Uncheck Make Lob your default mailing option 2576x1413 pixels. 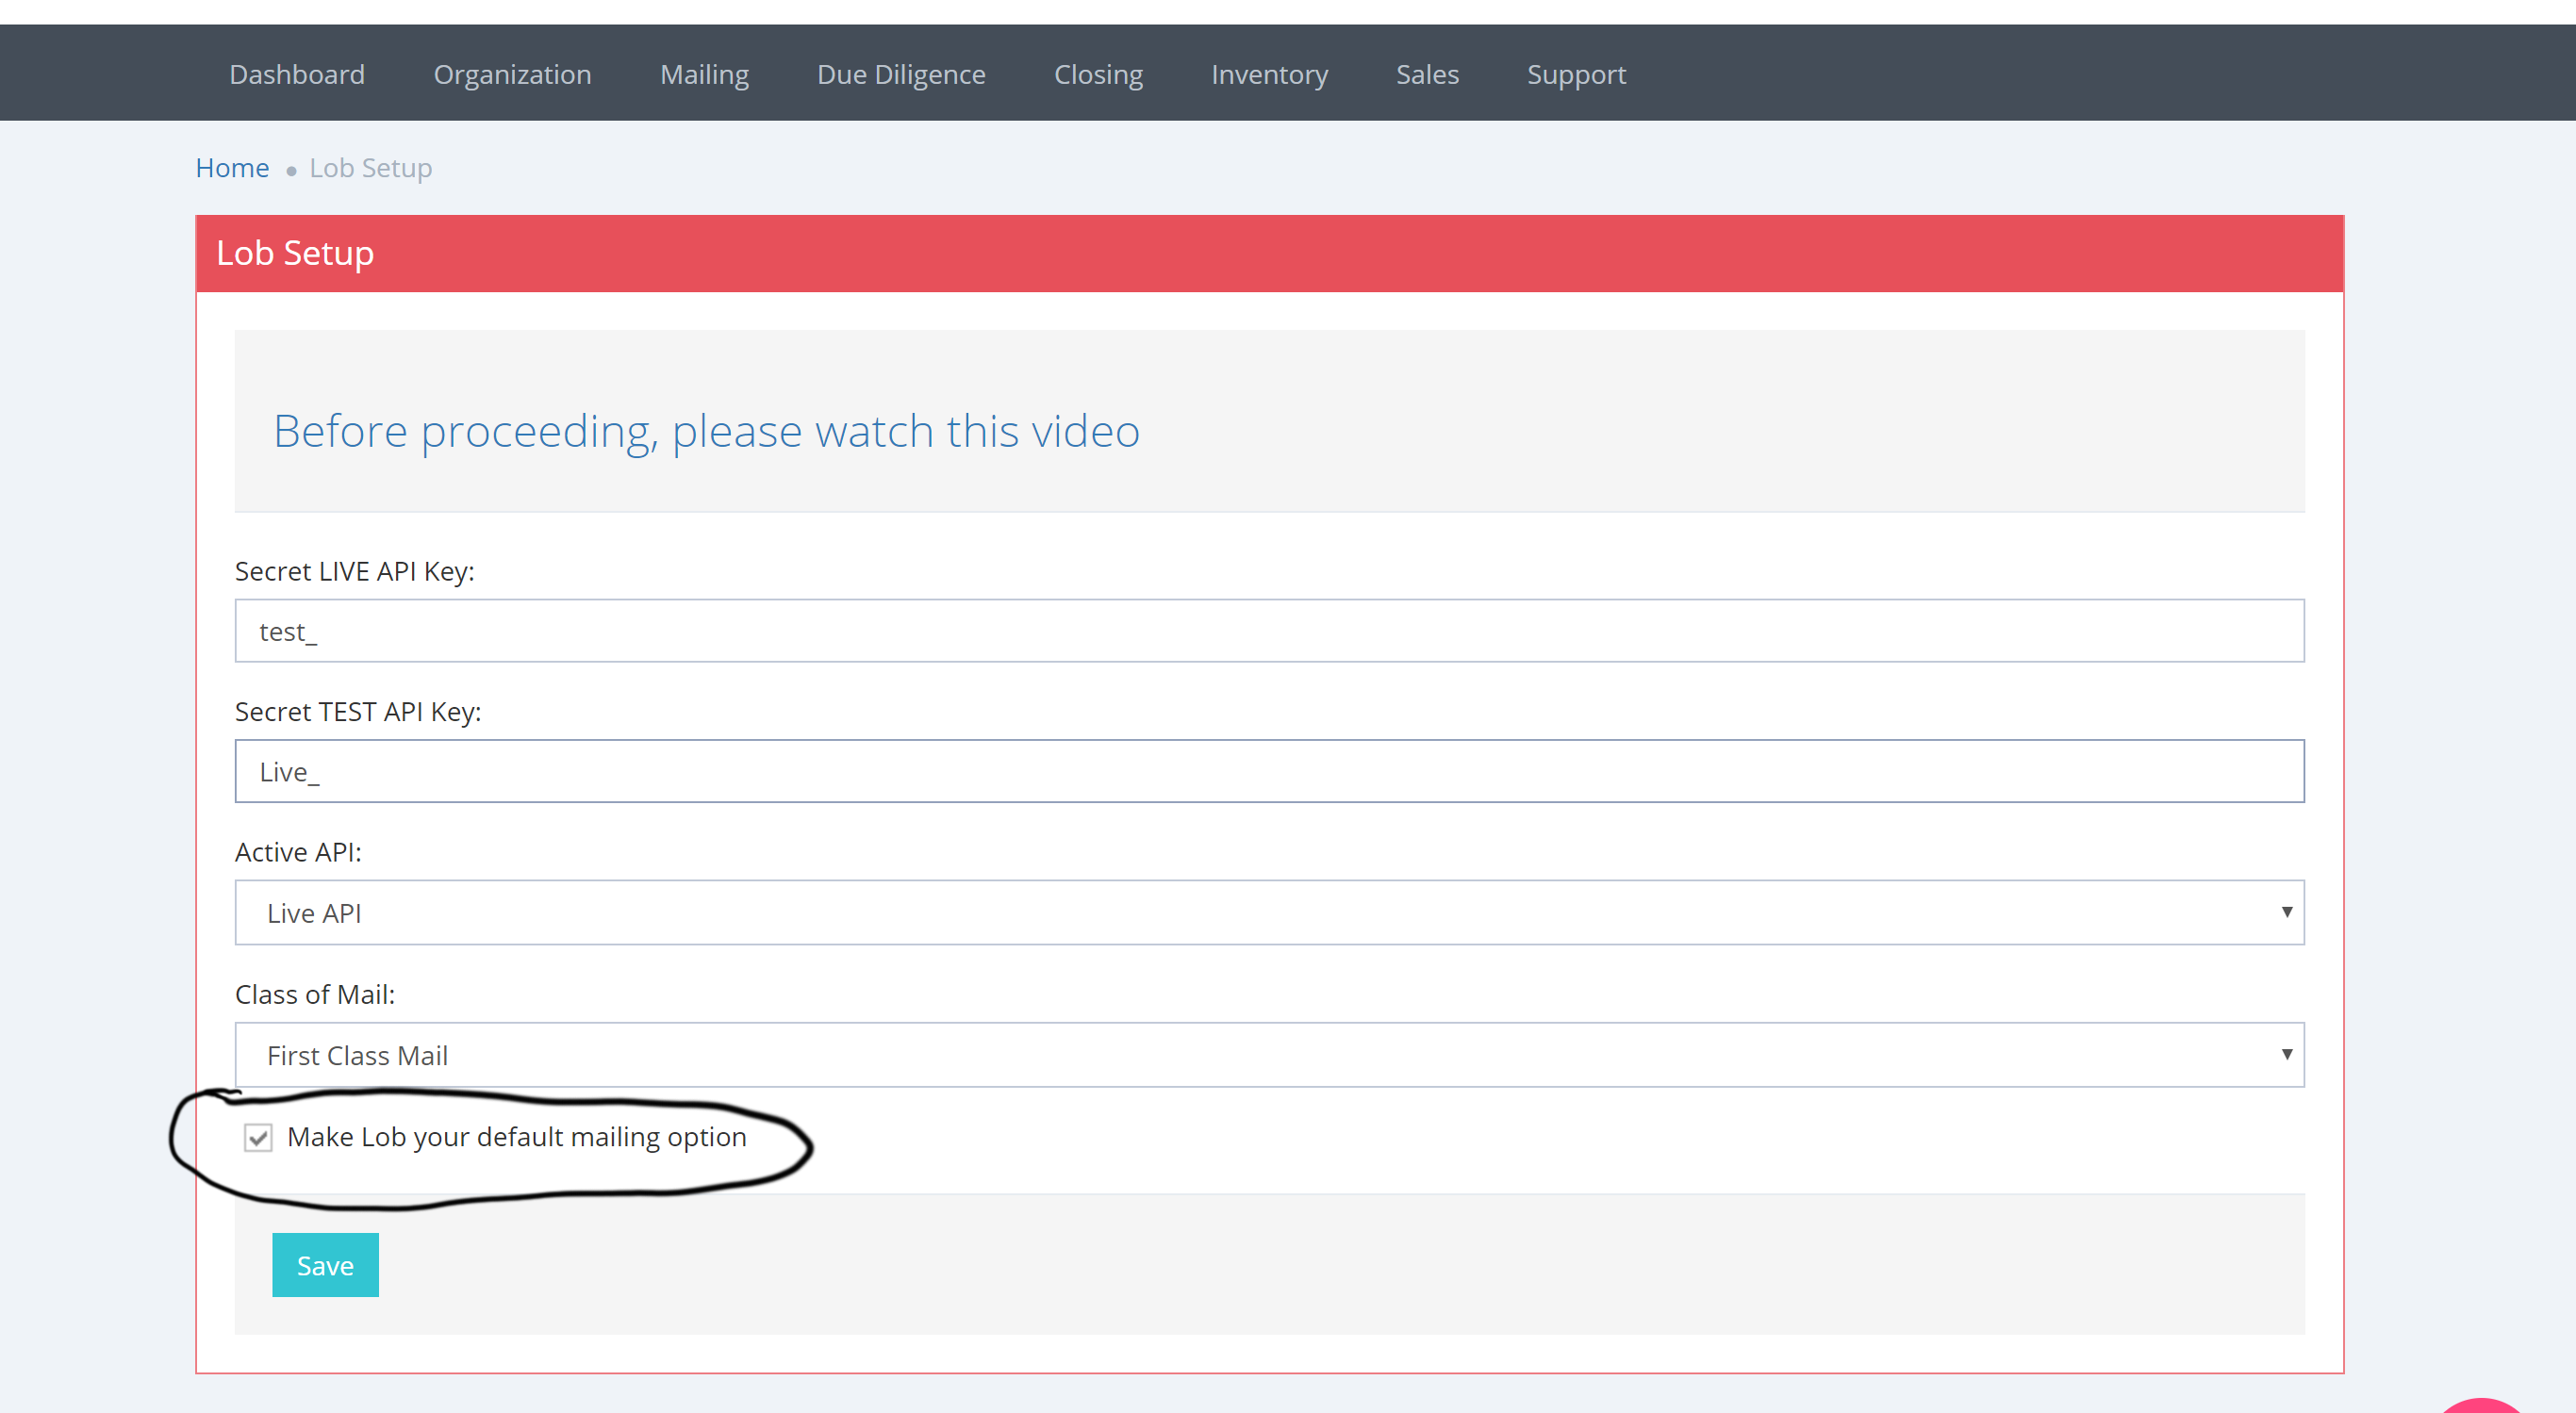click(x=258, y=1138)
